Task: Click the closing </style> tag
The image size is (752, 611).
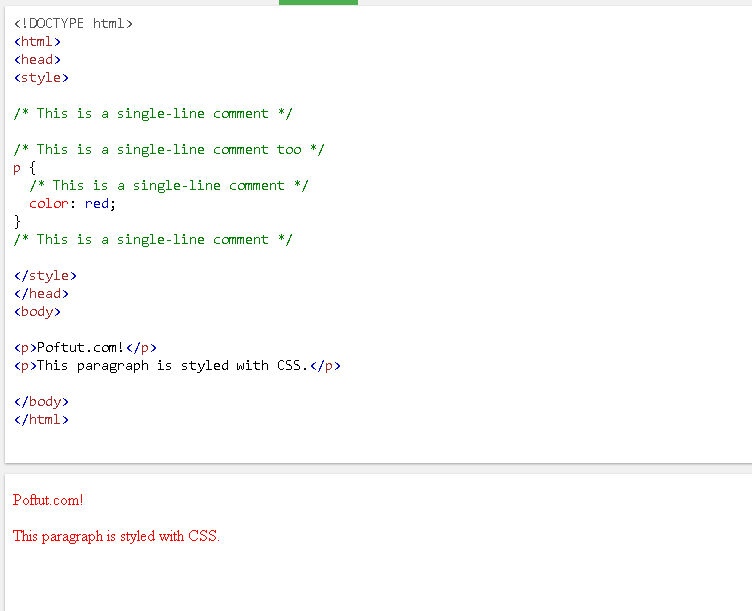Action: 45,276
